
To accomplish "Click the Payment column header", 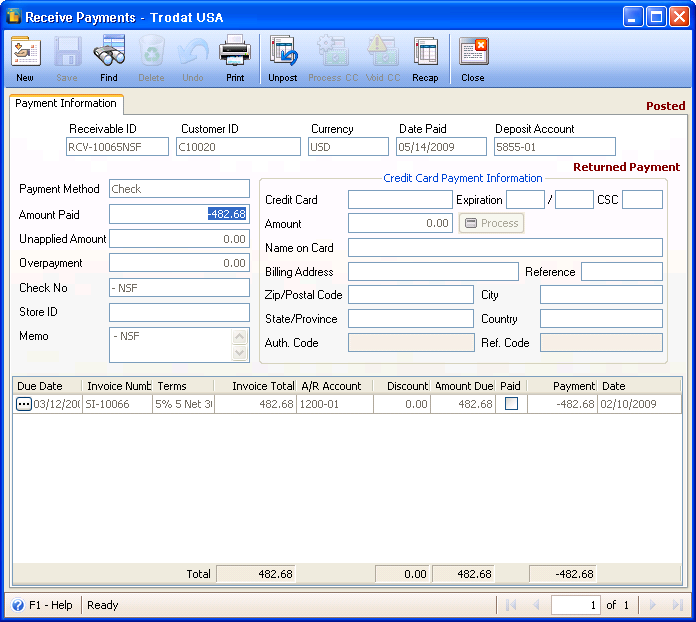I will point(562,386).
